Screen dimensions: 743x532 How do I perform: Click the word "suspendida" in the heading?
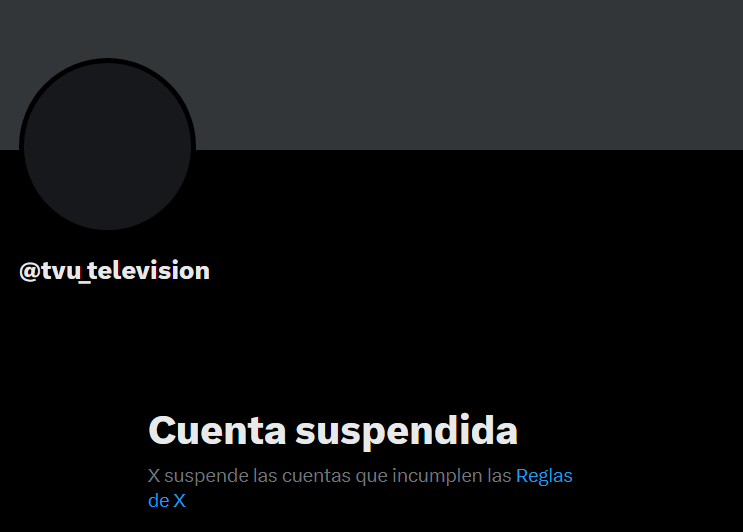tap(407, 432)
